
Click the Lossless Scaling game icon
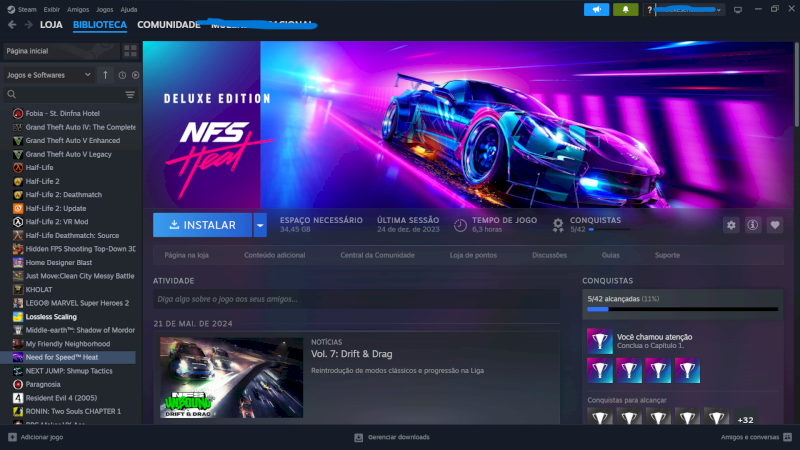coord(18,317)
